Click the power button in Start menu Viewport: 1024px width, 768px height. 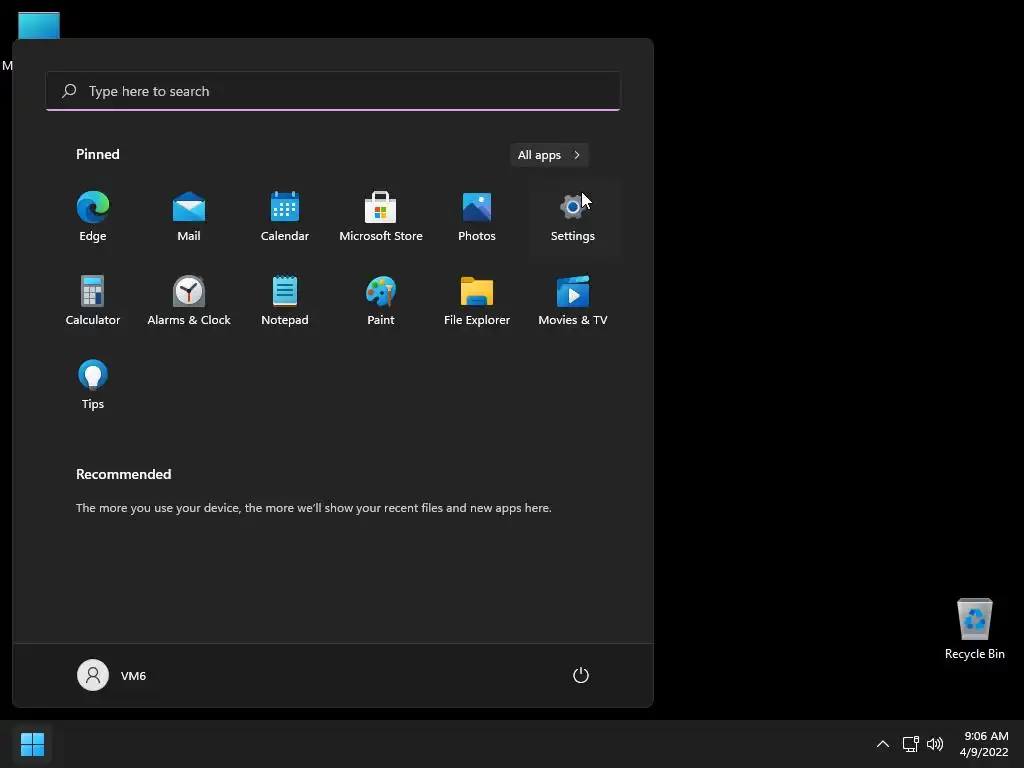point(581,675)
